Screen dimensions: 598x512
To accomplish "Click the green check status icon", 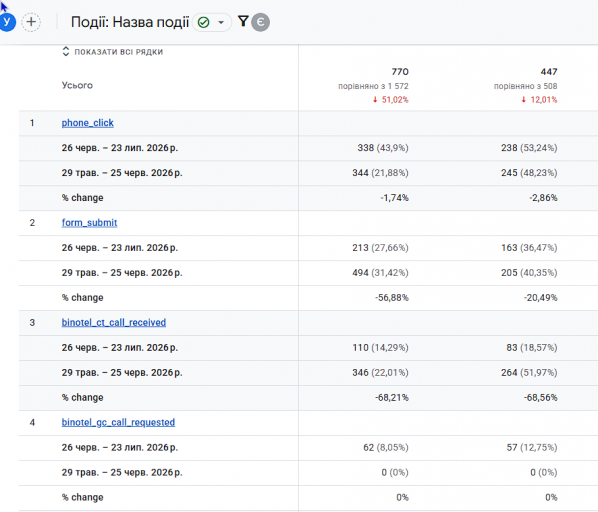I will [x=204, y=22].
